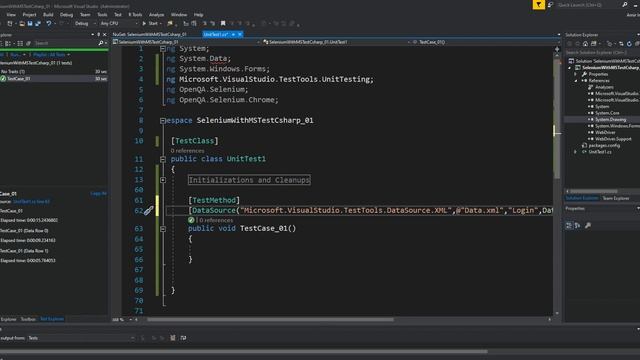Switch to the Toolbox tab at bottom left

[28, 319]
